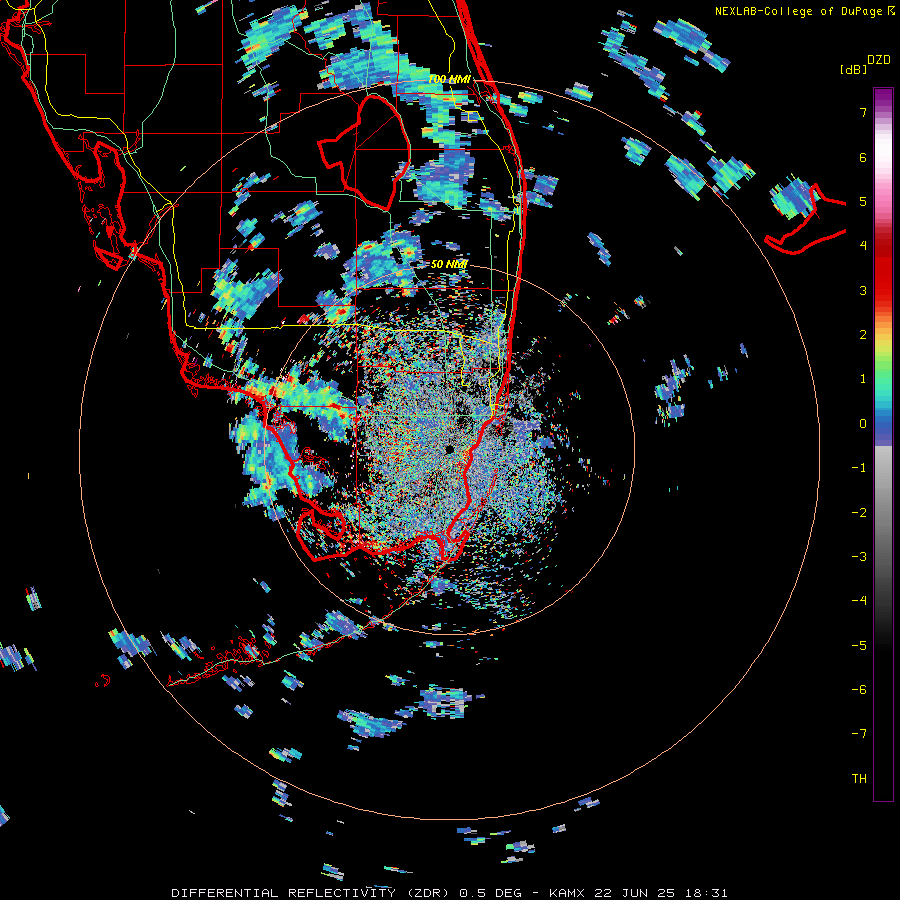
Task: Click the 1 tick label on scale
Action: [863, 379]
